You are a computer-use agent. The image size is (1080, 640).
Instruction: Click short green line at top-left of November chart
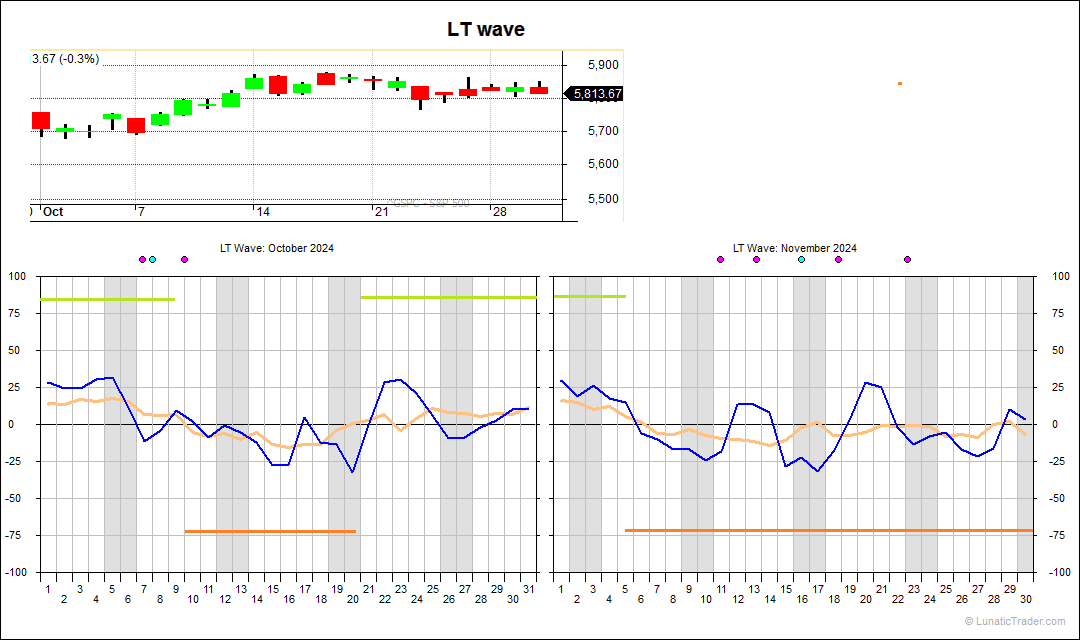[x=590, y=296]
